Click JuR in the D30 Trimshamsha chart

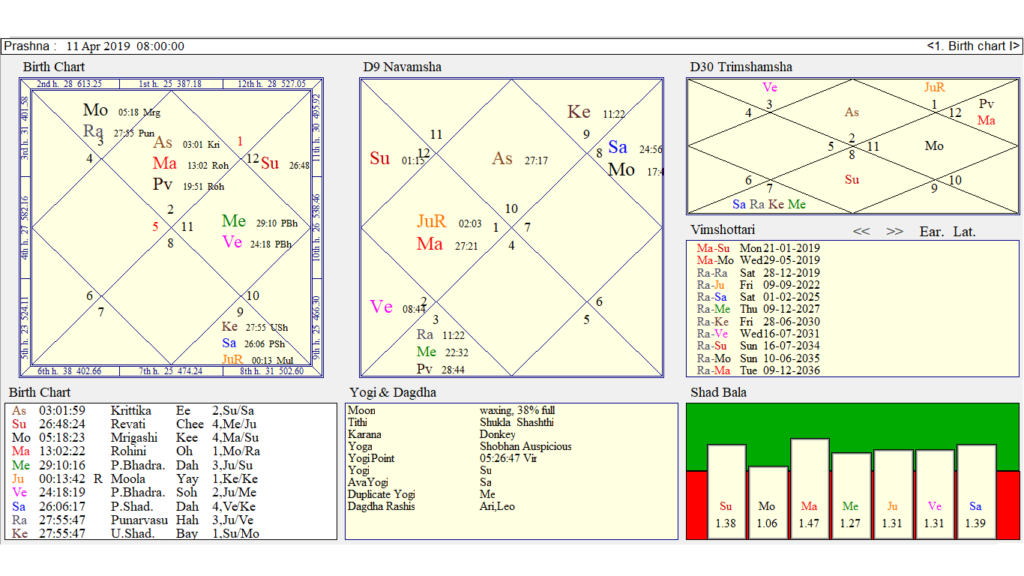pyautogui.click(x=934, y=88)
